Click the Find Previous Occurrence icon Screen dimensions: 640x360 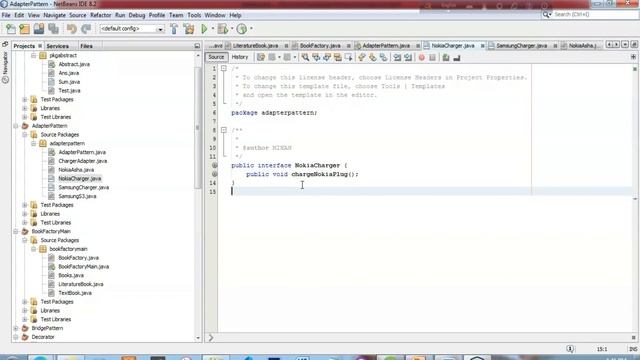pyautogui.click(x=316, y=58)
